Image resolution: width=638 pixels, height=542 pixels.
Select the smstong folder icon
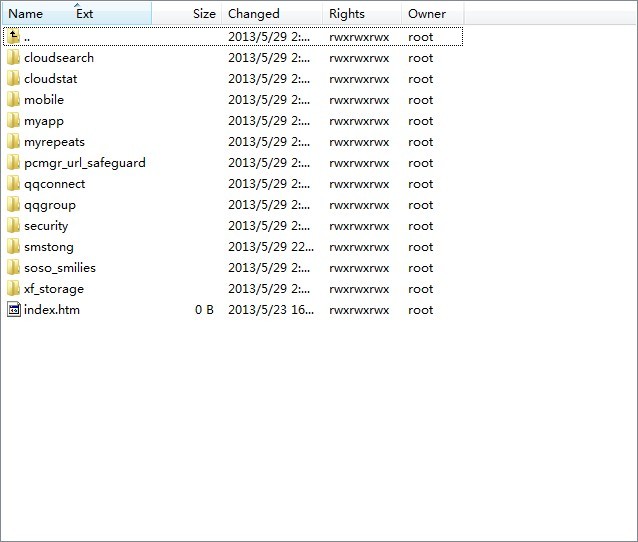point(13,247)
